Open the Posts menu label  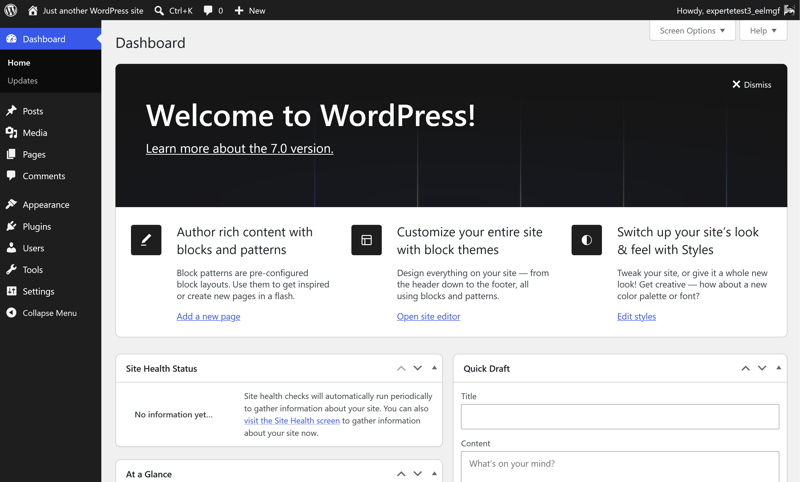(33, 111)
